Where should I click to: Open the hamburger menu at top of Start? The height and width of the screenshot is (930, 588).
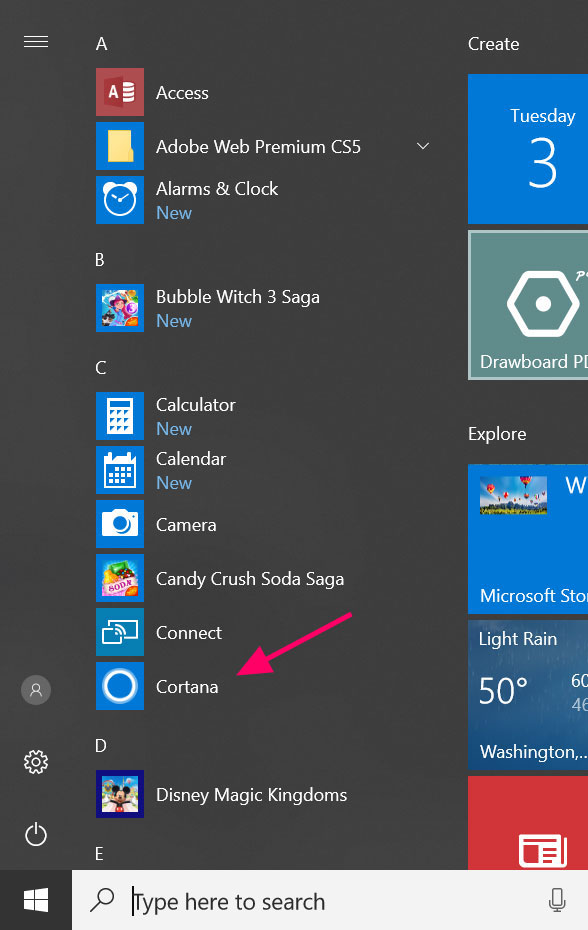click(x=36, y=42)
